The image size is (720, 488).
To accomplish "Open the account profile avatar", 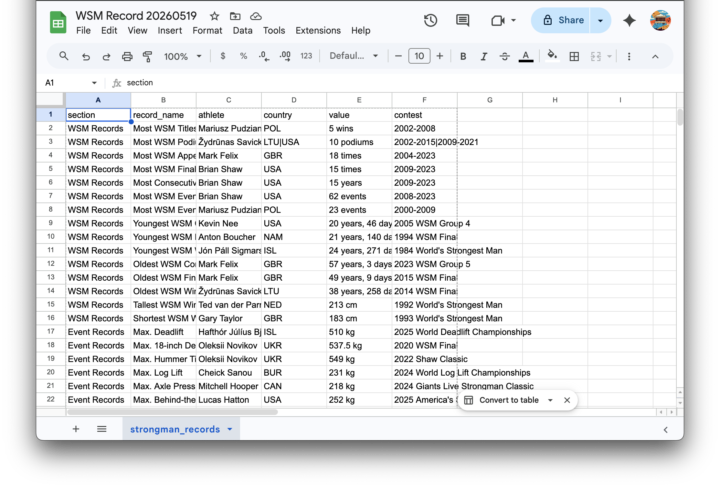I will 660,20.
